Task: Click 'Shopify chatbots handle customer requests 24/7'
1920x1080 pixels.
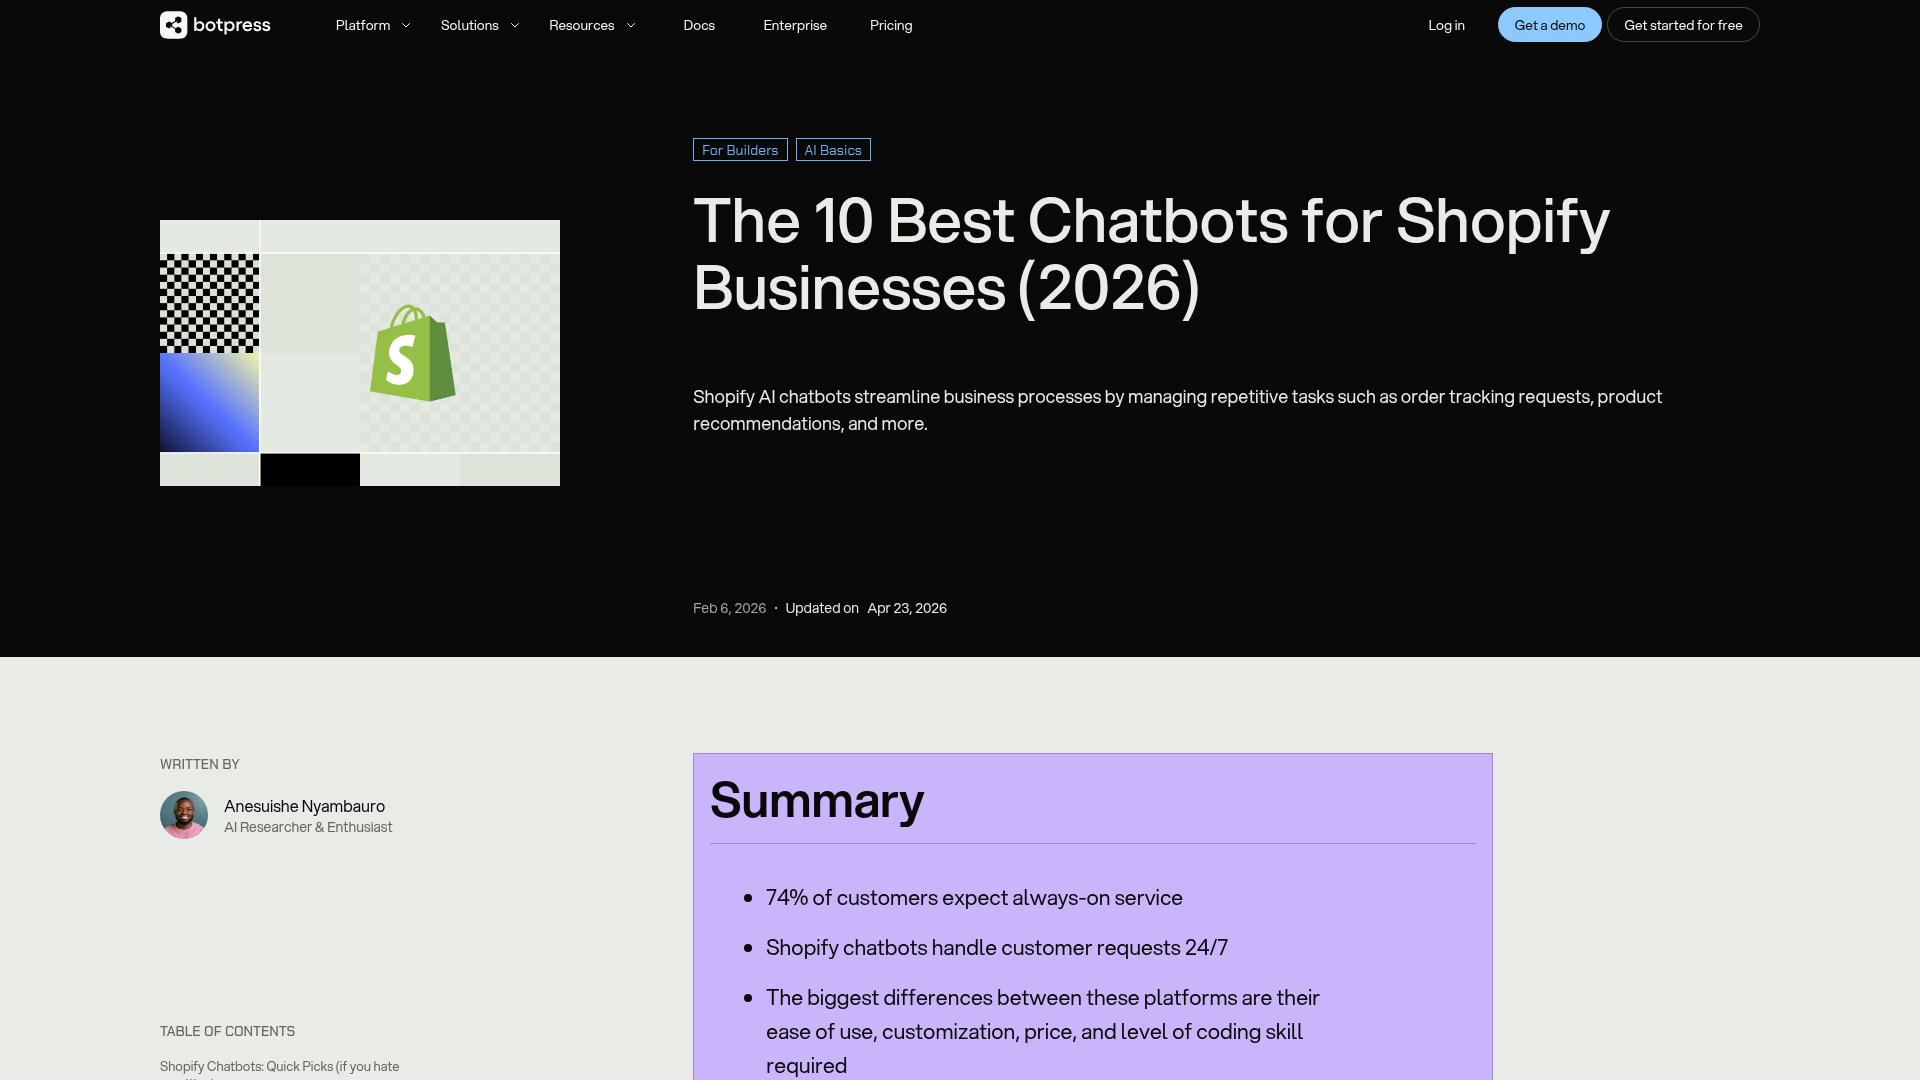Action: coord(997,948)
